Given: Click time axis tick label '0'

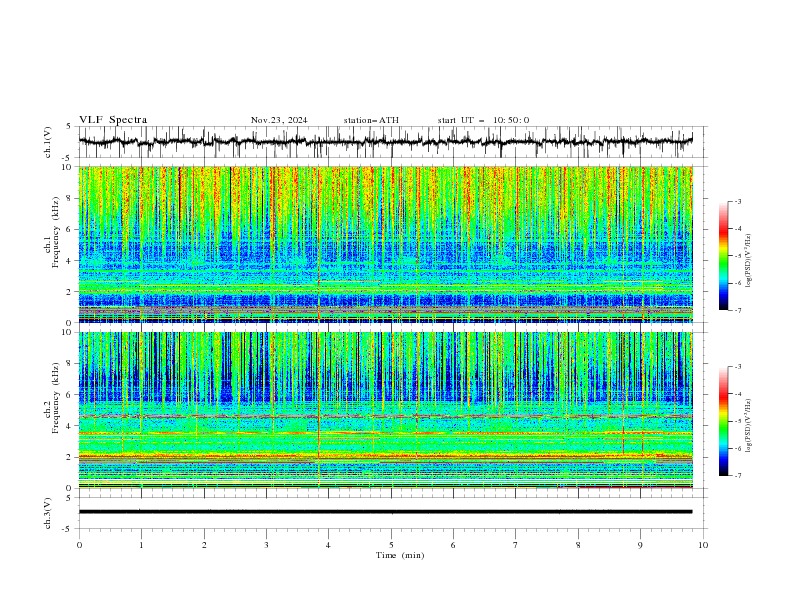Looking at the screenshot, I should pyautogui.click(x=79, y=545).
